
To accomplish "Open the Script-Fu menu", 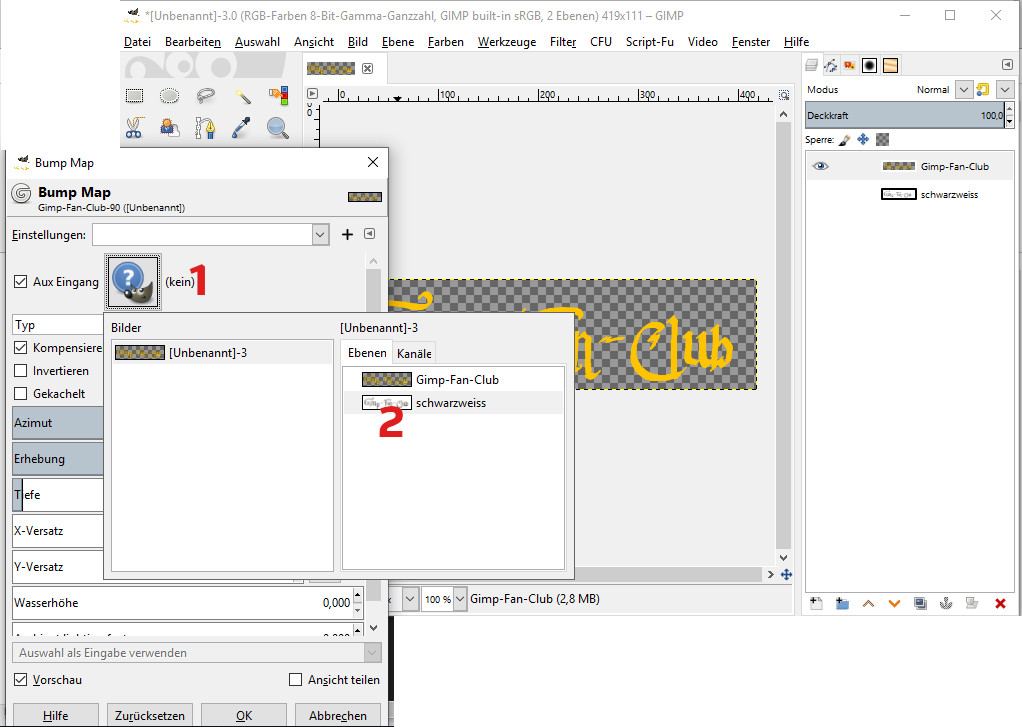I will tap(650, 42).
